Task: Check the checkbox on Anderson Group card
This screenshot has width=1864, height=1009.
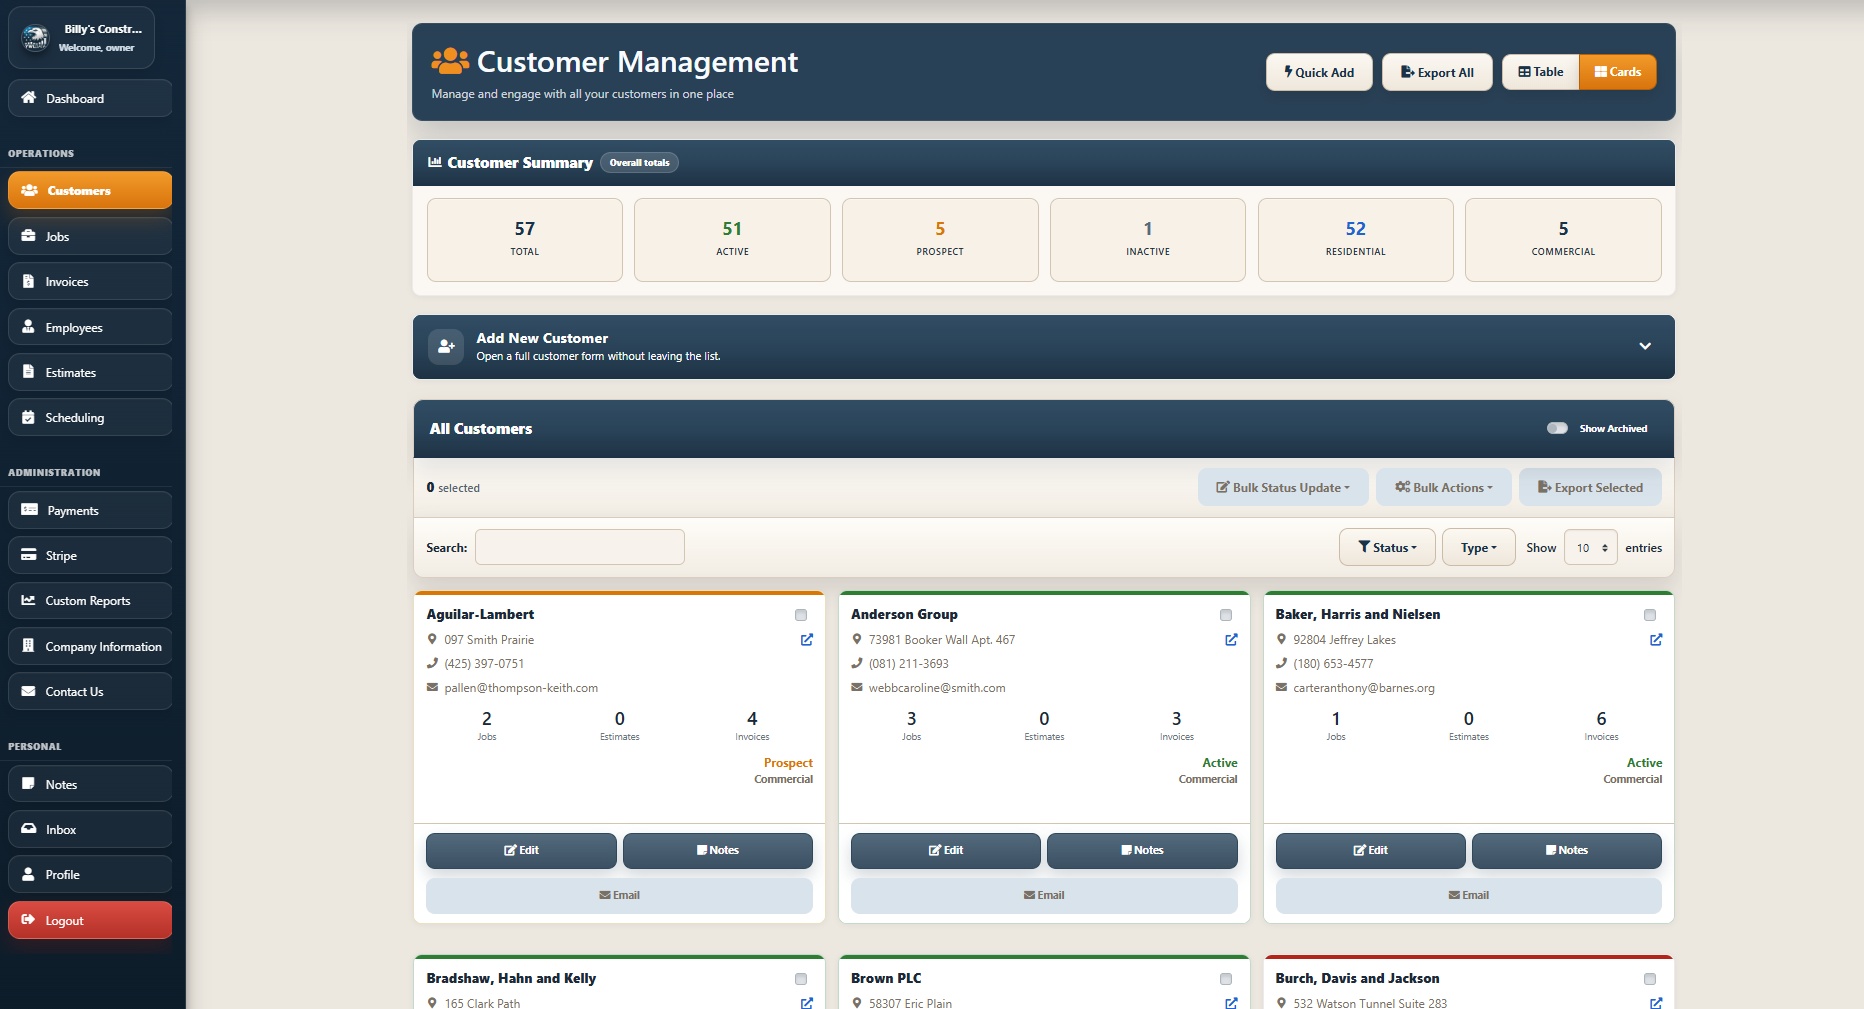Action: (x=1226, y=615)
